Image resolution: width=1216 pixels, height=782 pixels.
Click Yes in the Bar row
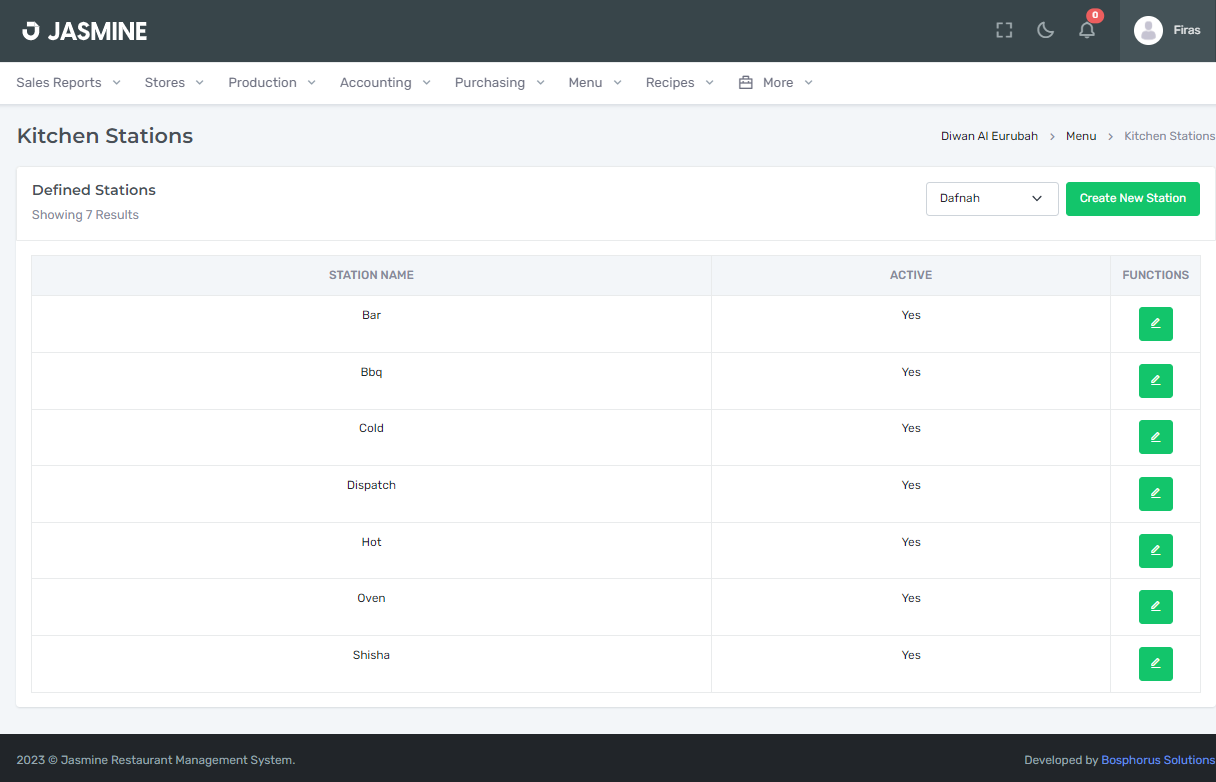tap(911, 315)
